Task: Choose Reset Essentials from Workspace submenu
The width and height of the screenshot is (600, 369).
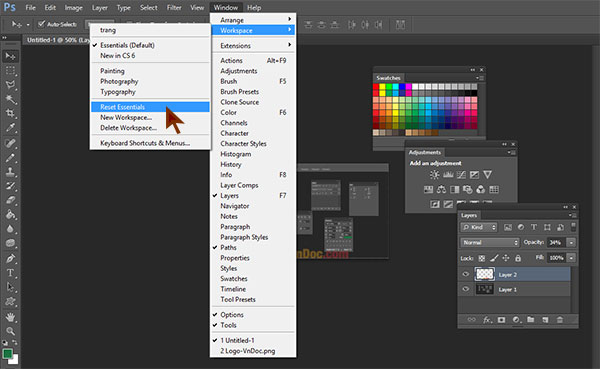Action: pyautogui.click(x=150, y=107)
